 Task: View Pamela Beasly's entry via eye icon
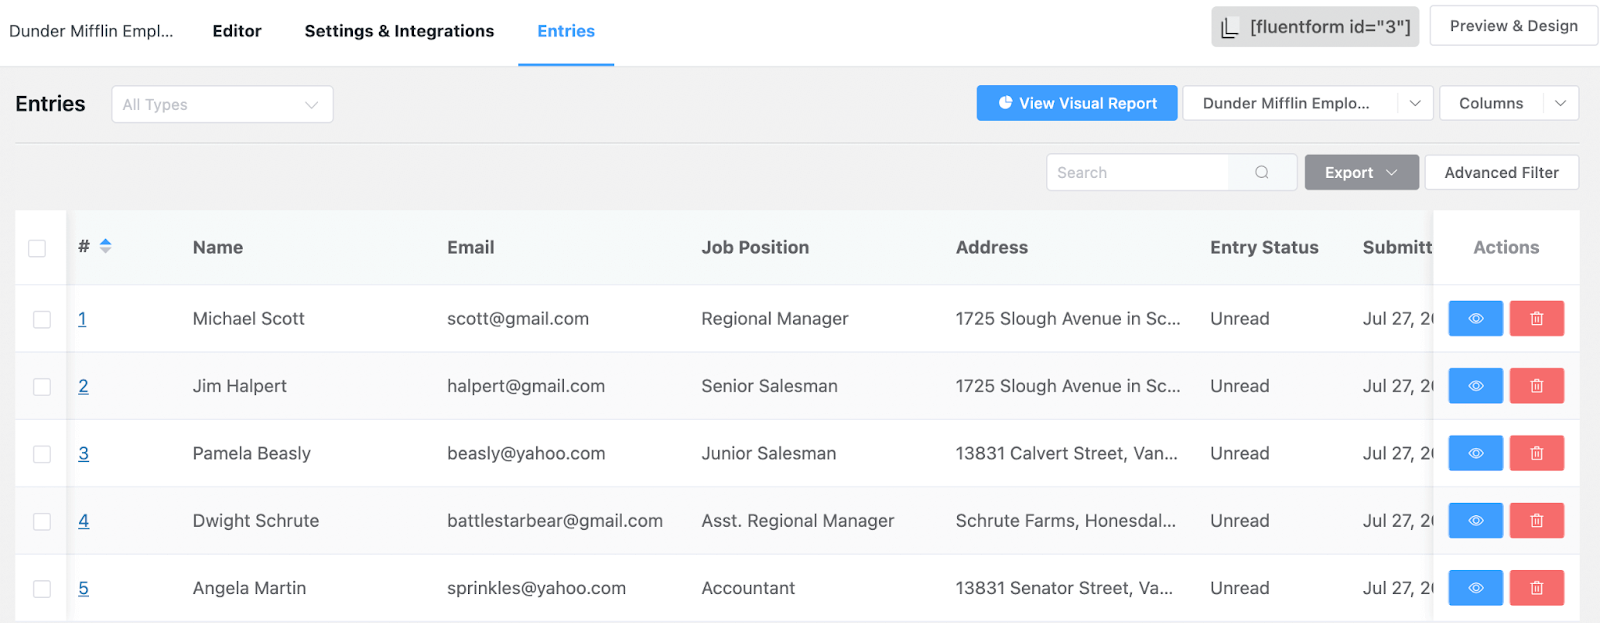point(1475,454)
